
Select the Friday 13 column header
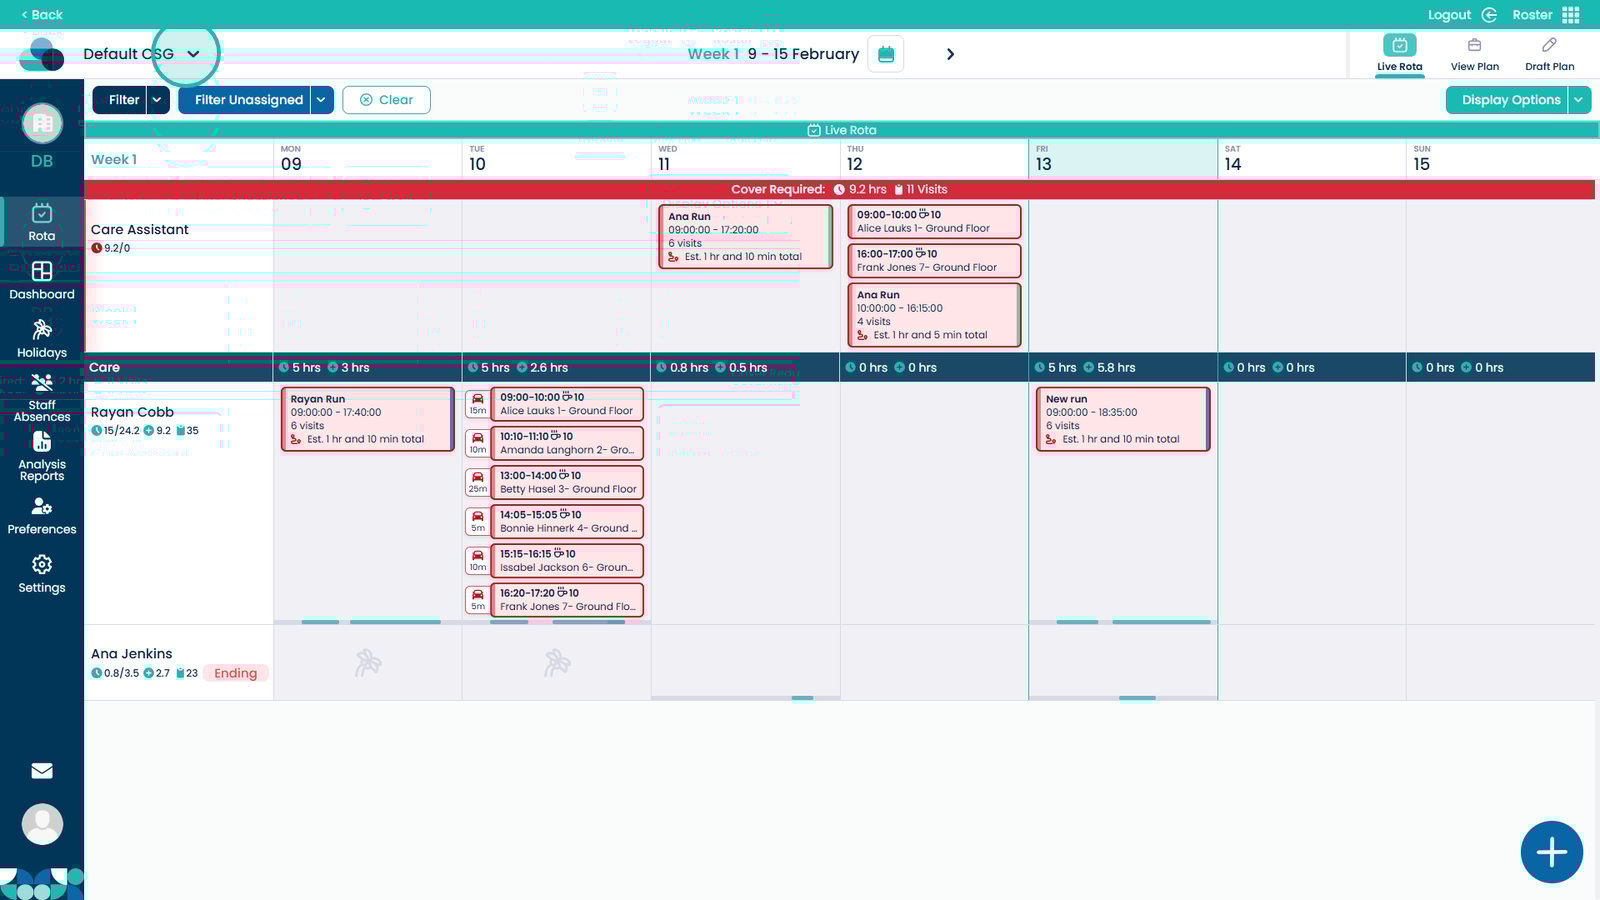[x=1123, y=159]
